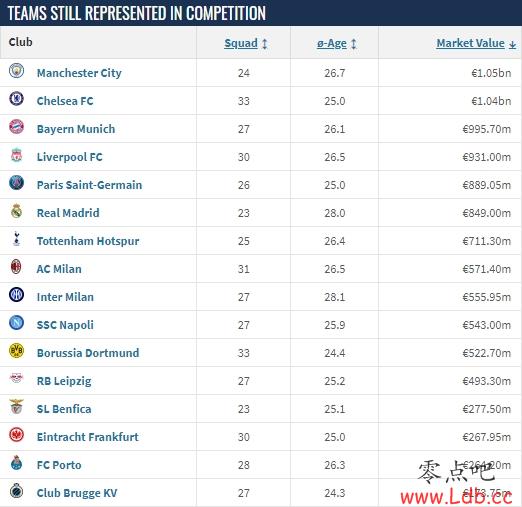
Task: Open the RB Leipzig club link
Action: (64, 381)
